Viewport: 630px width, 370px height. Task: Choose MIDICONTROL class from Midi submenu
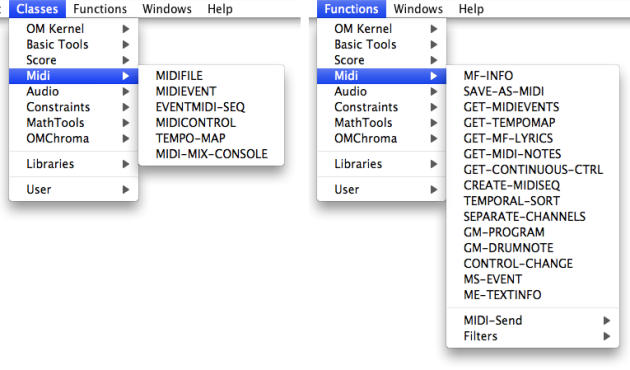tap(211, 123)
